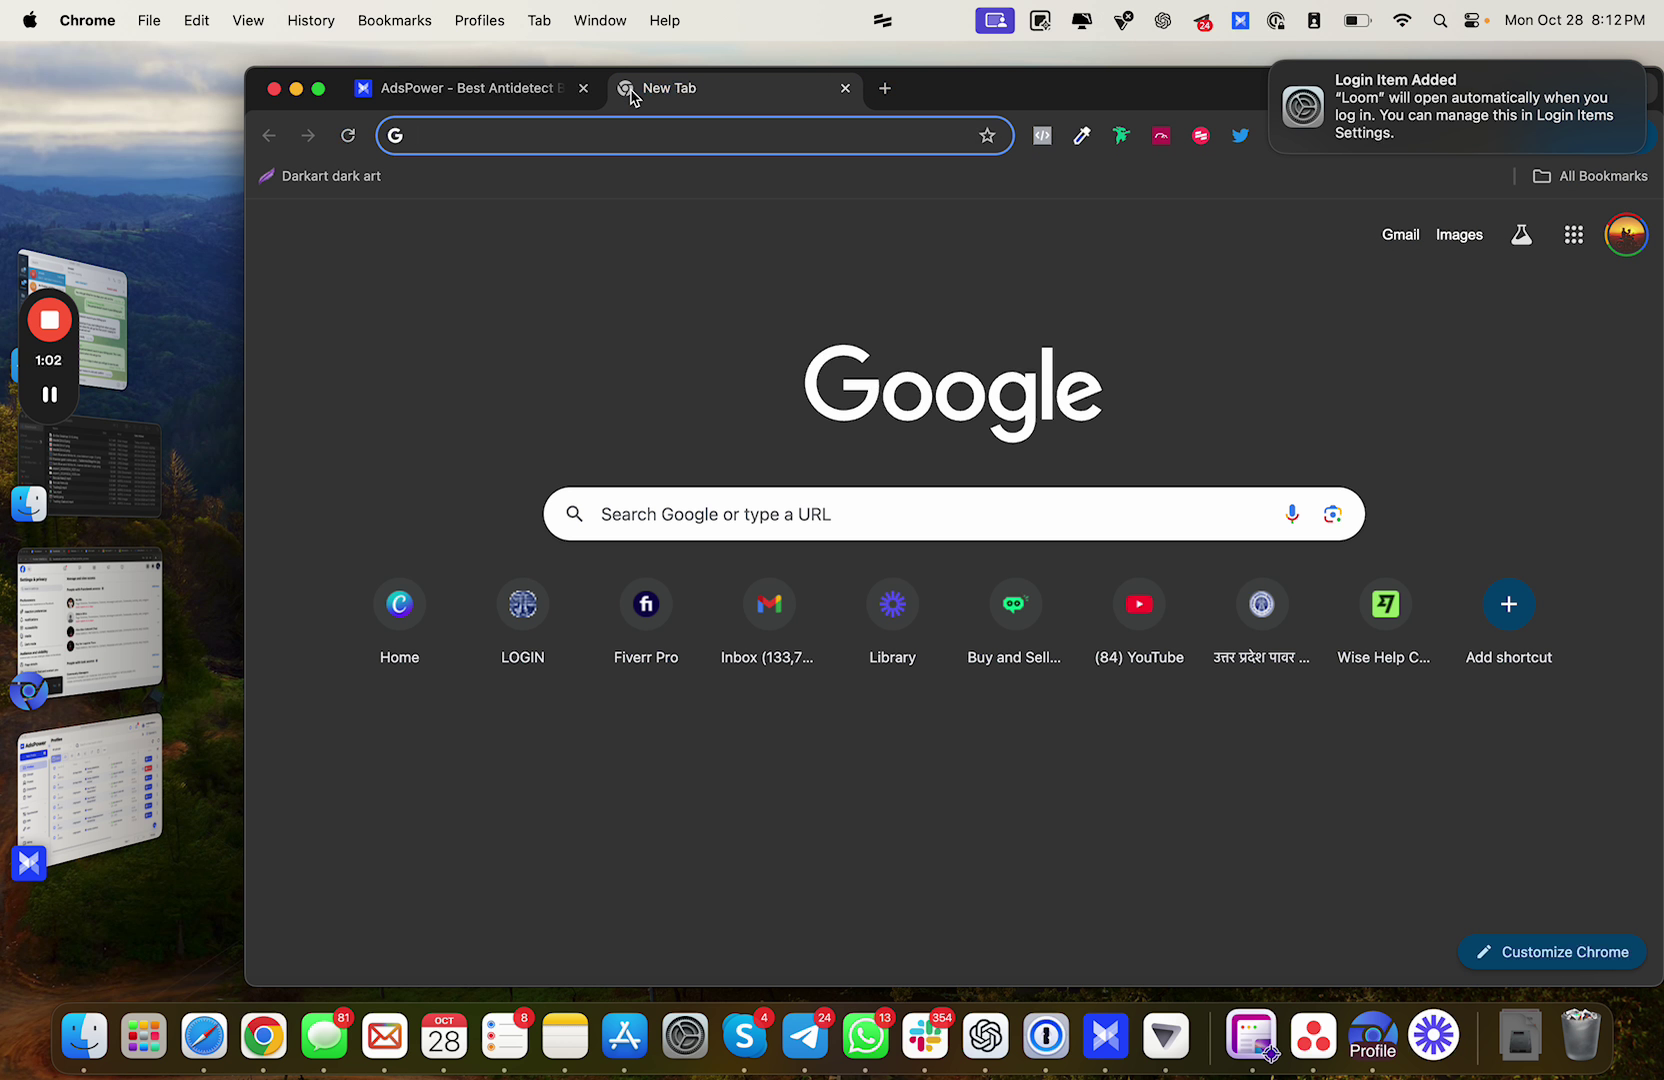Click the code brackets extension icon
1664x1080 pixels.
pyautogui.click(x=1042, y=136)
